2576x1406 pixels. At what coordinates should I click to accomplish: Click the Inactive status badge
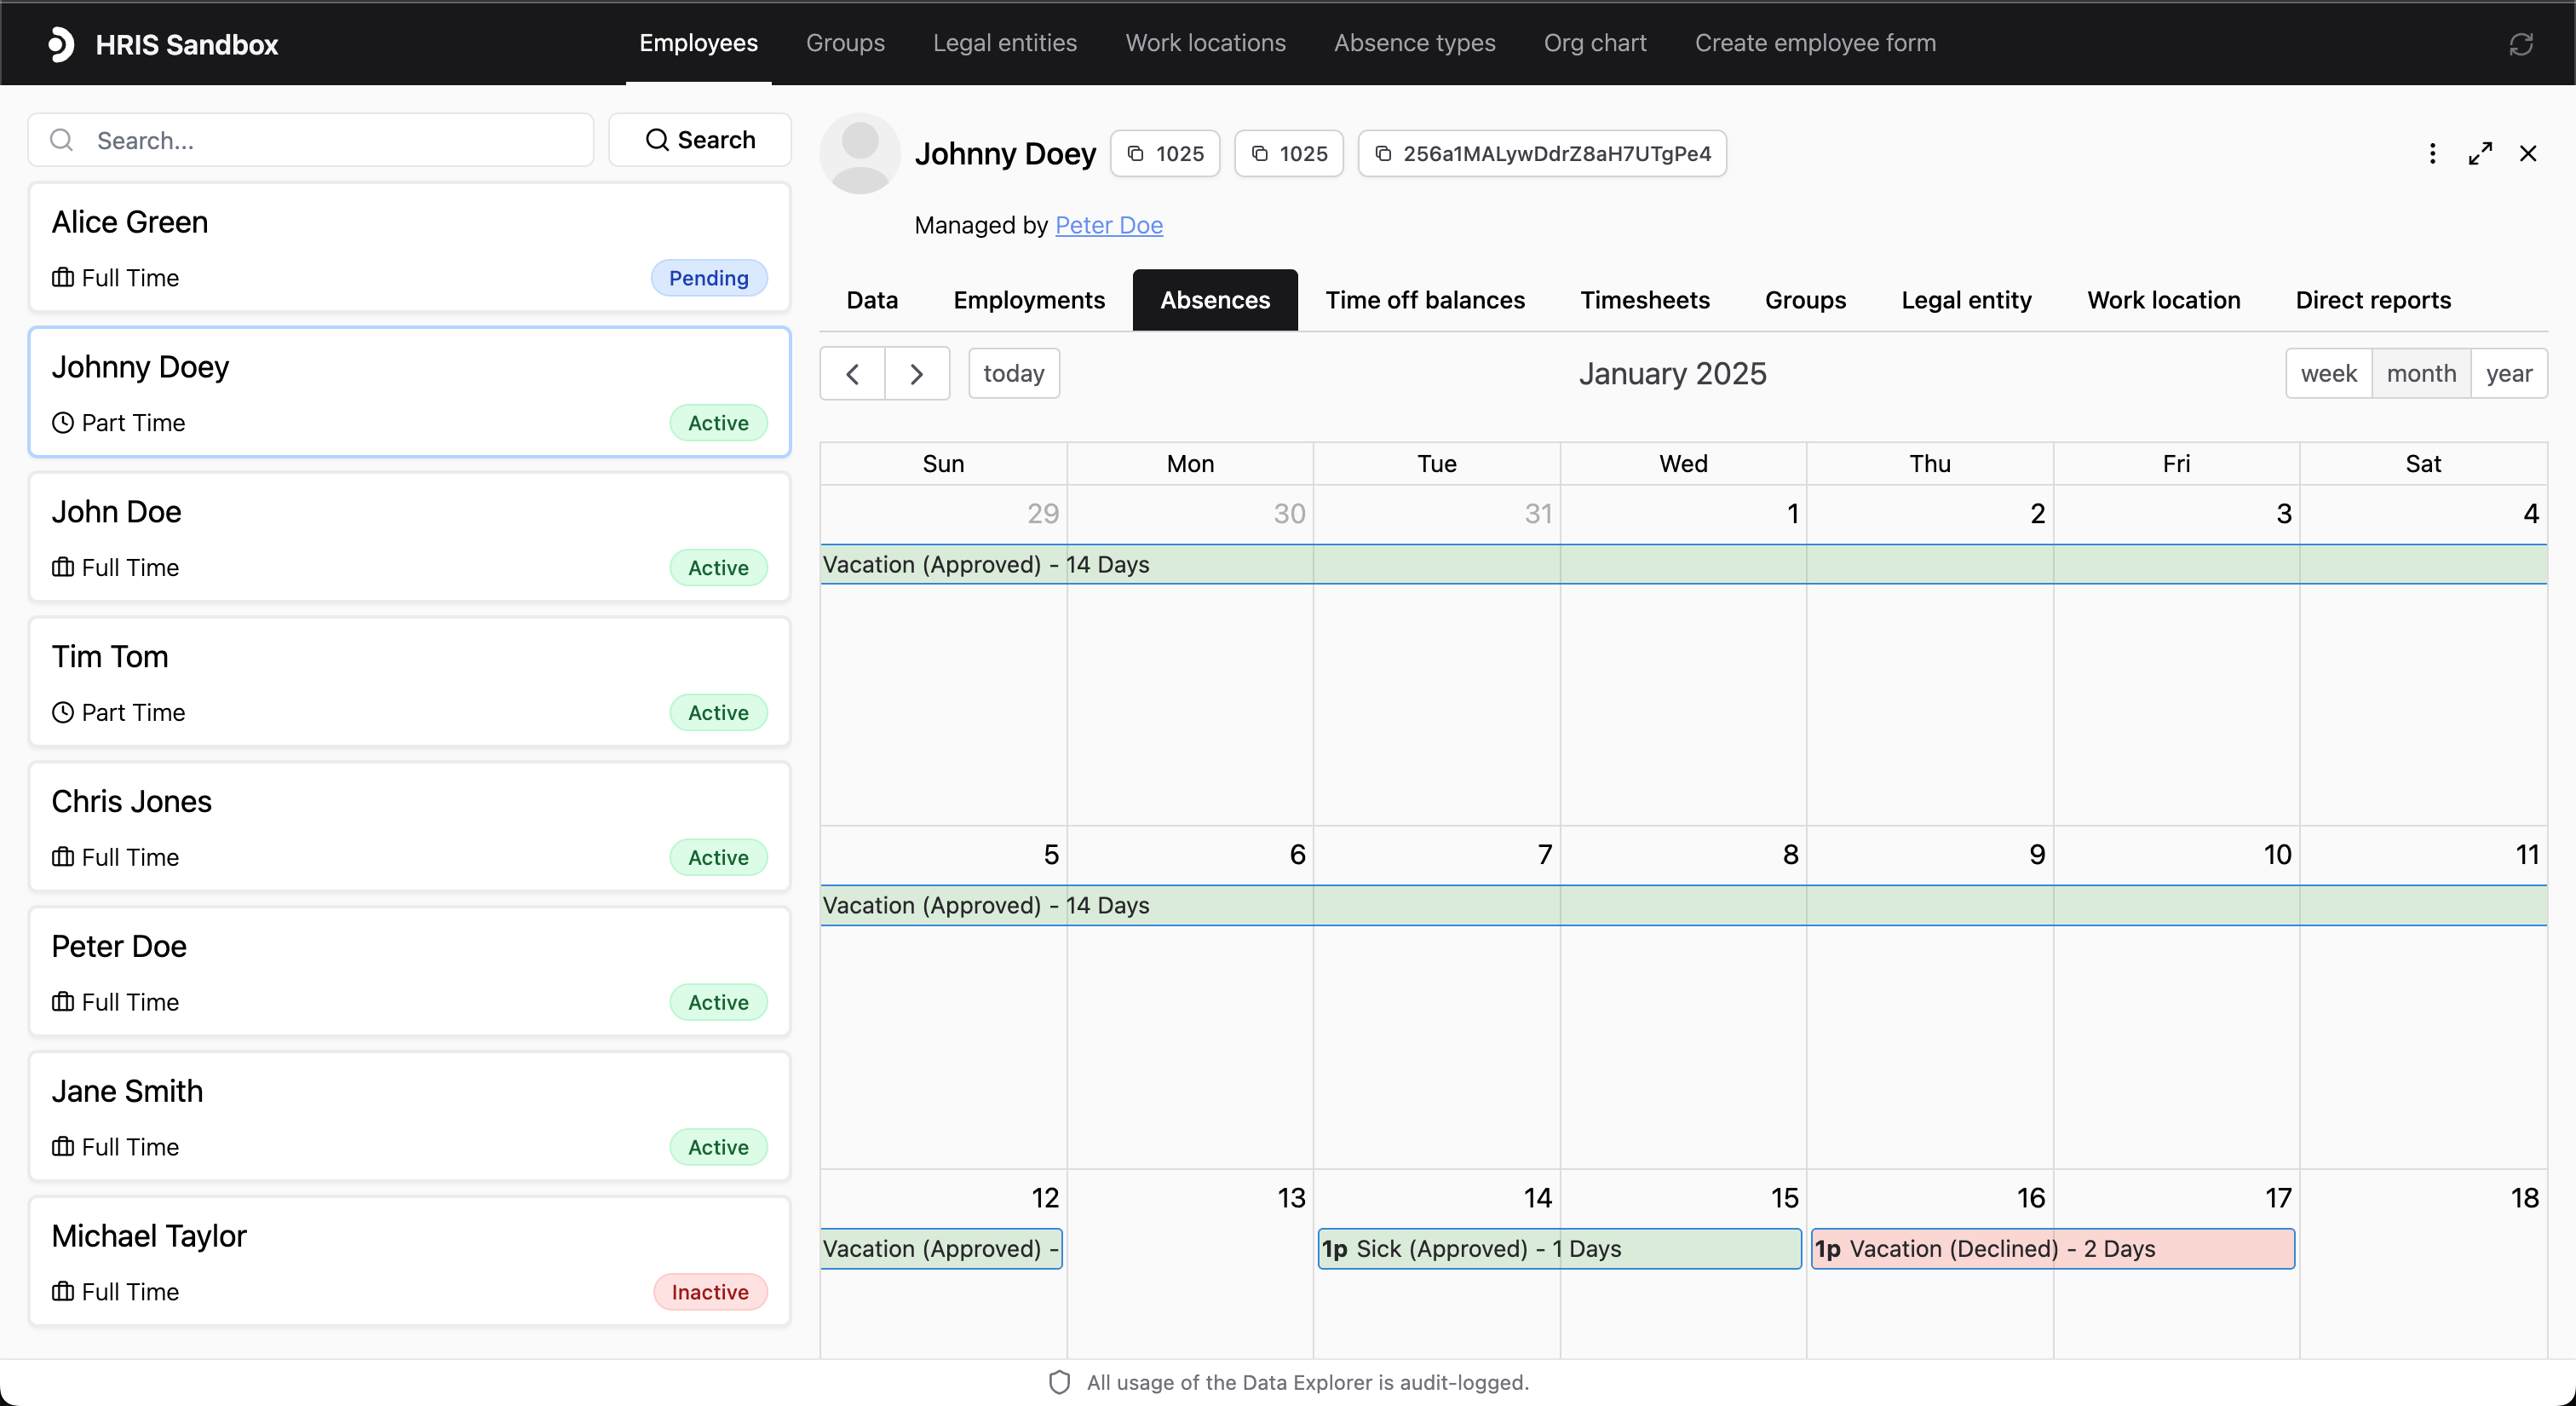710,1292
